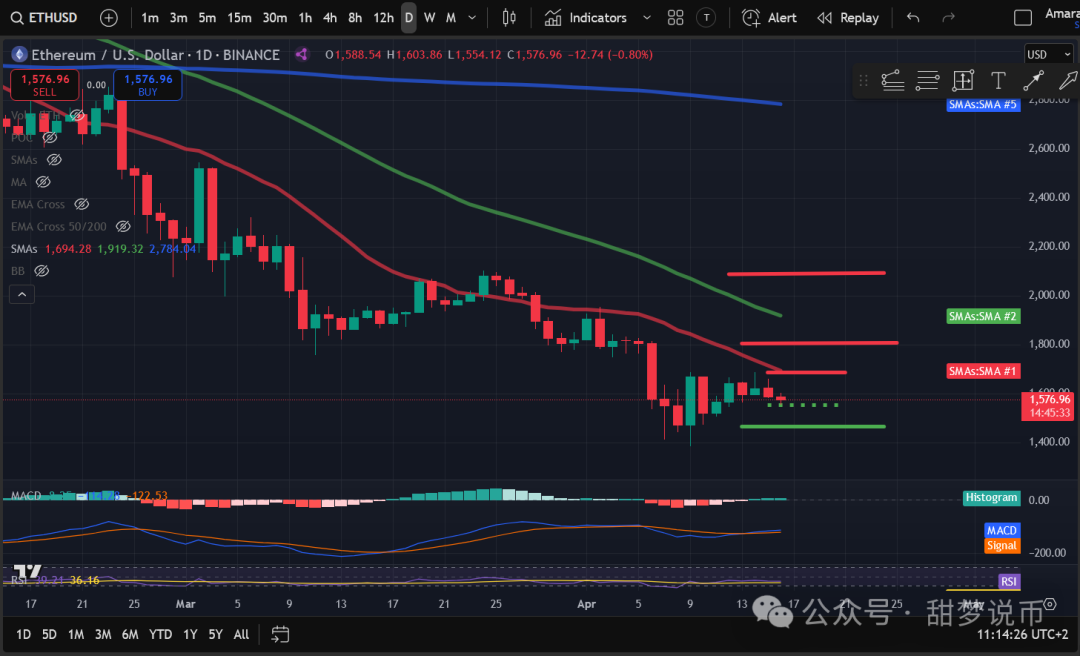Switch to the 4h timeframe
Image resolution: width=1080 pixels, height=656 pixels.
click(330, 18)
